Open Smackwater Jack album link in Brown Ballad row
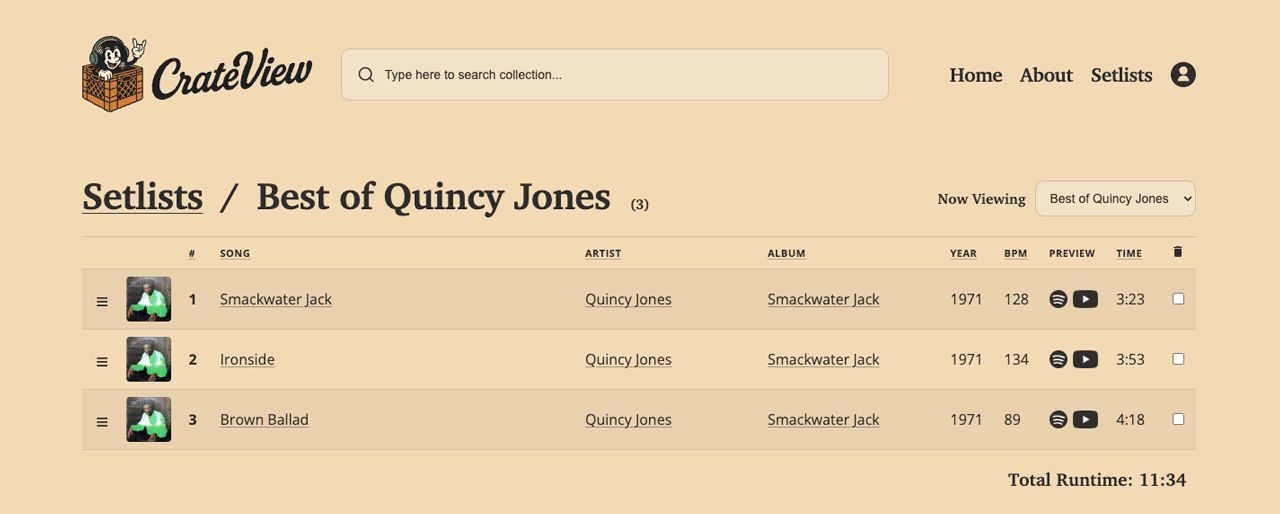Screen dimensions: 1280x514 pos(823,419)
